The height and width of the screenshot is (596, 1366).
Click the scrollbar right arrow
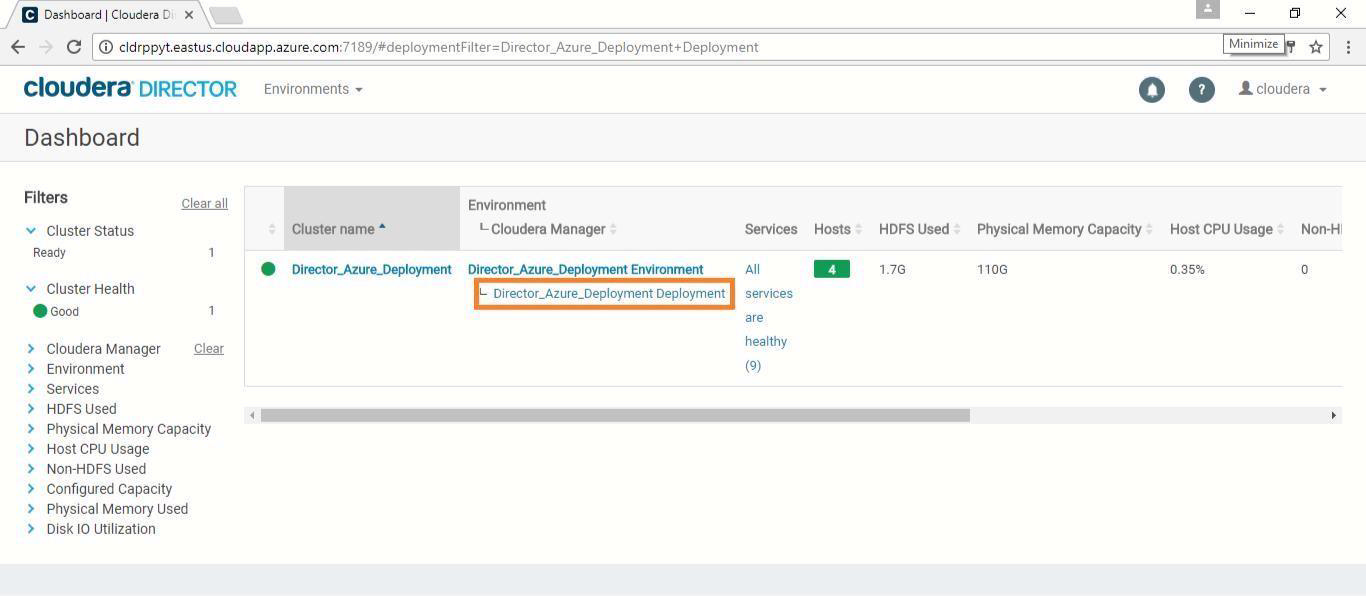point(1333,415)
